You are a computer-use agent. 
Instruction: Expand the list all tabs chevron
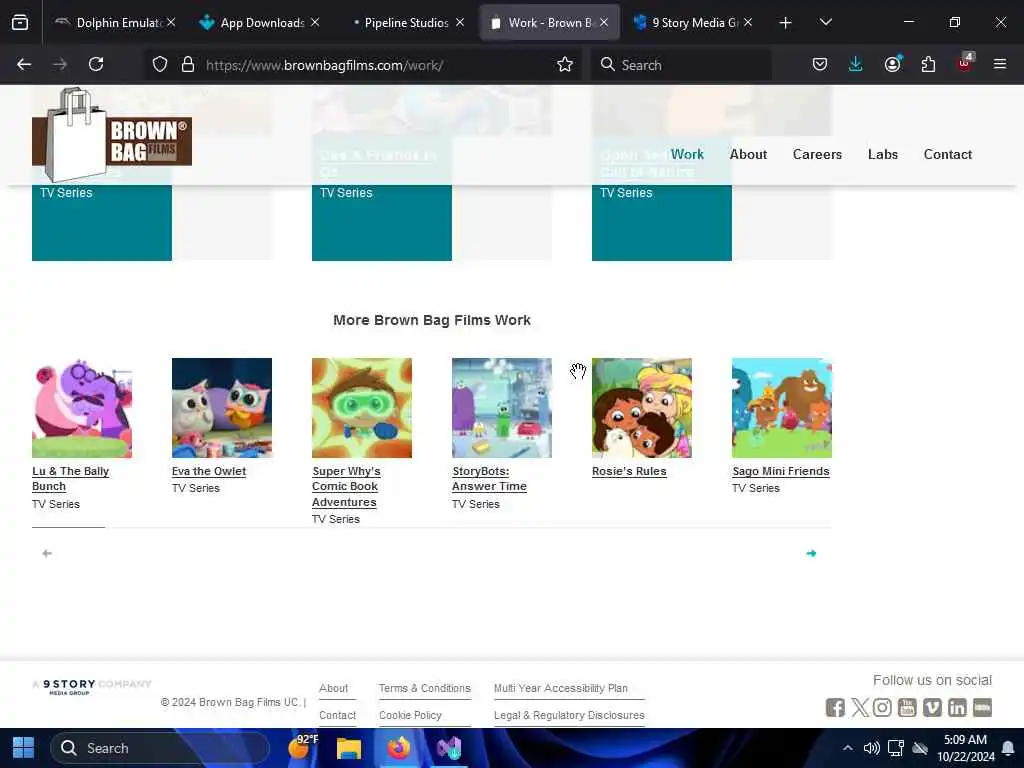825,22
